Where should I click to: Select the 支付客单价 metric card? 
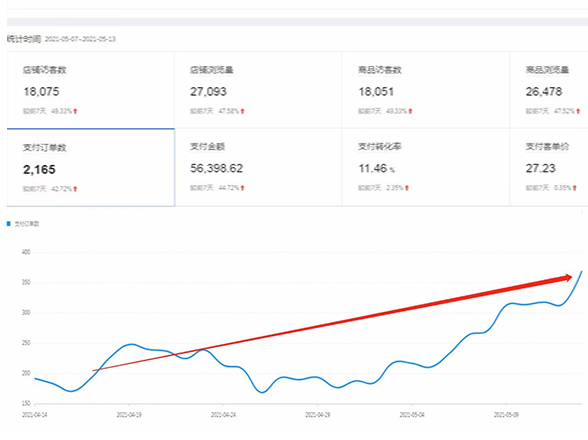549,167
